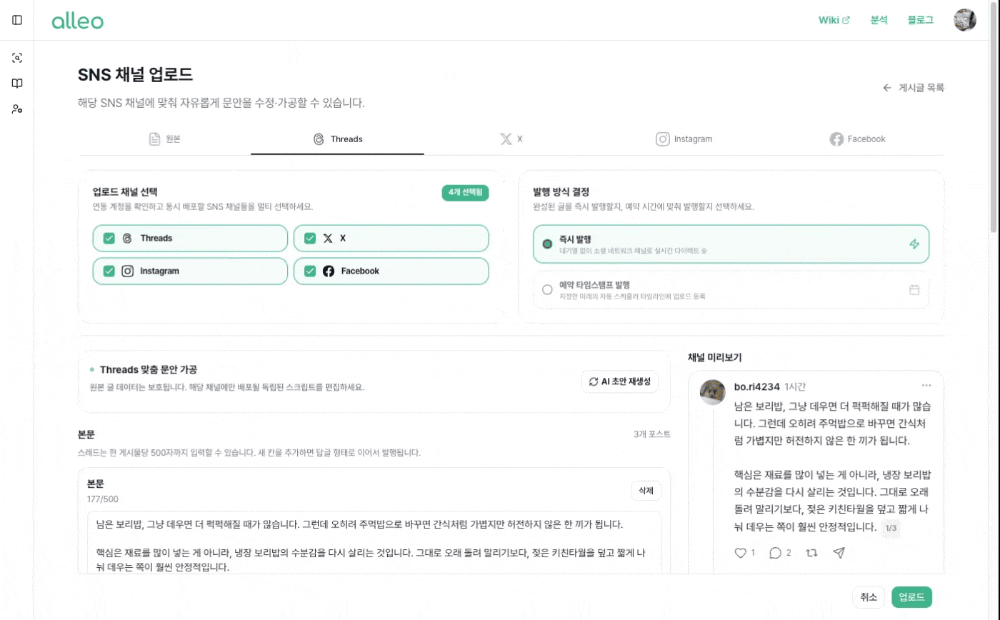Click the Instagram logo in channel card
1000x620 pixels.
pyautogui.click(x=128, y=271)
